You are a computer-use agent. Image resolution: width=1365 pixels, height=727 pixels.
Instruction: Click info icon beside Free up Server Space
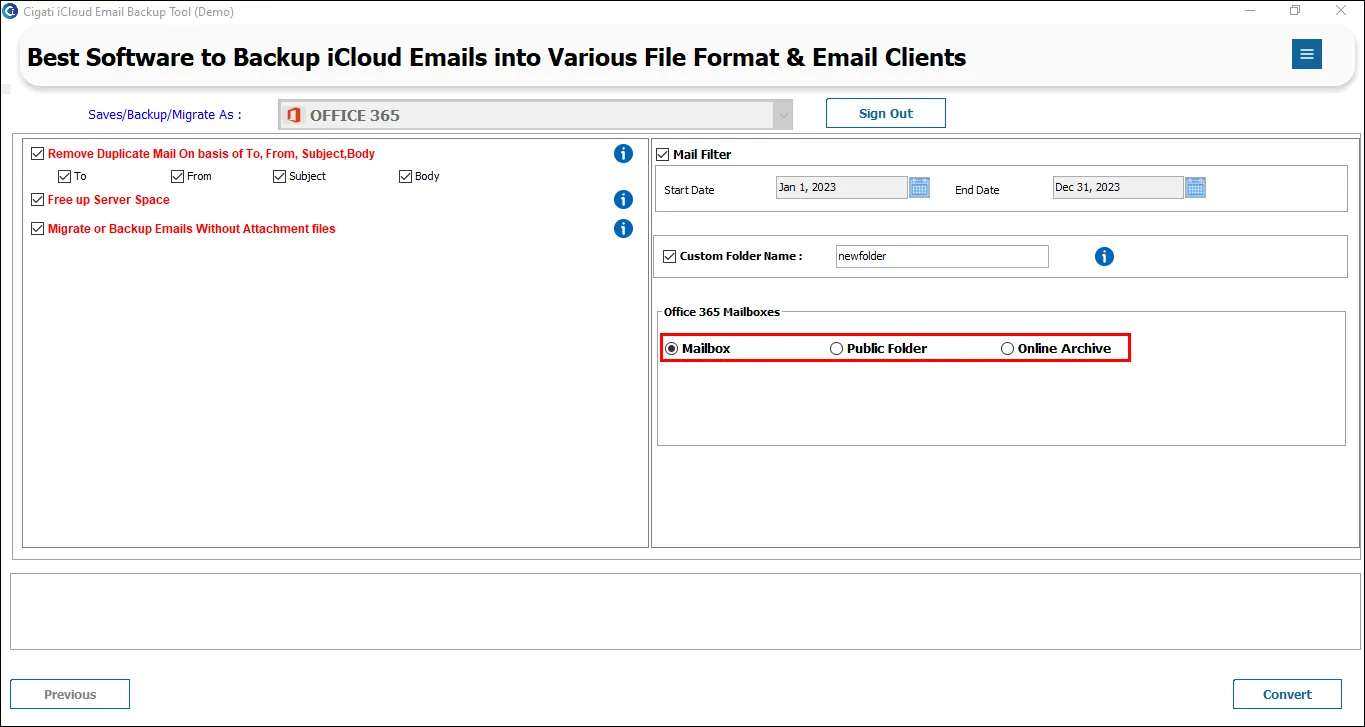[x=623, y=199]
